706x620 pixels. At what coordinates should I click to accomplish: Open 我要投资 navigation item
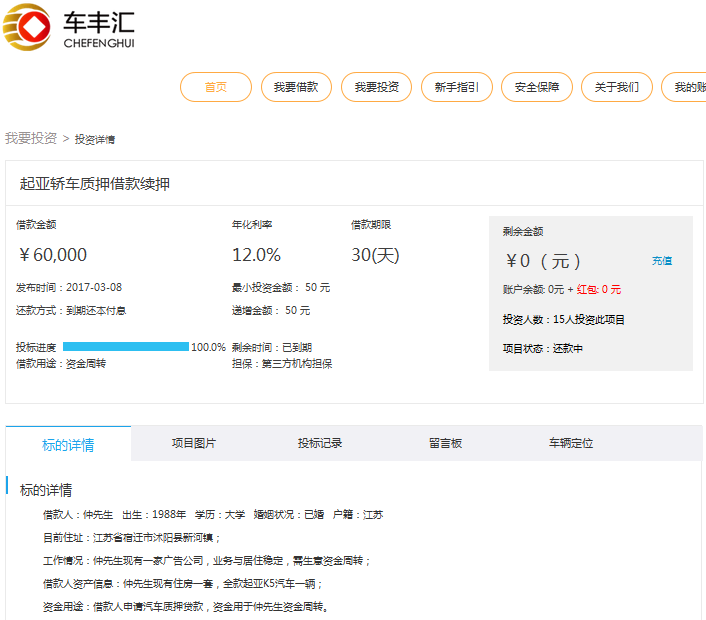pos(376,87)
